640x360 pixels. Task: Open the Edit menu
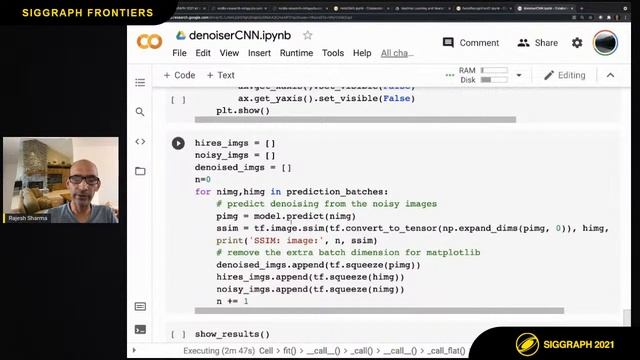(x=203, y=53)
